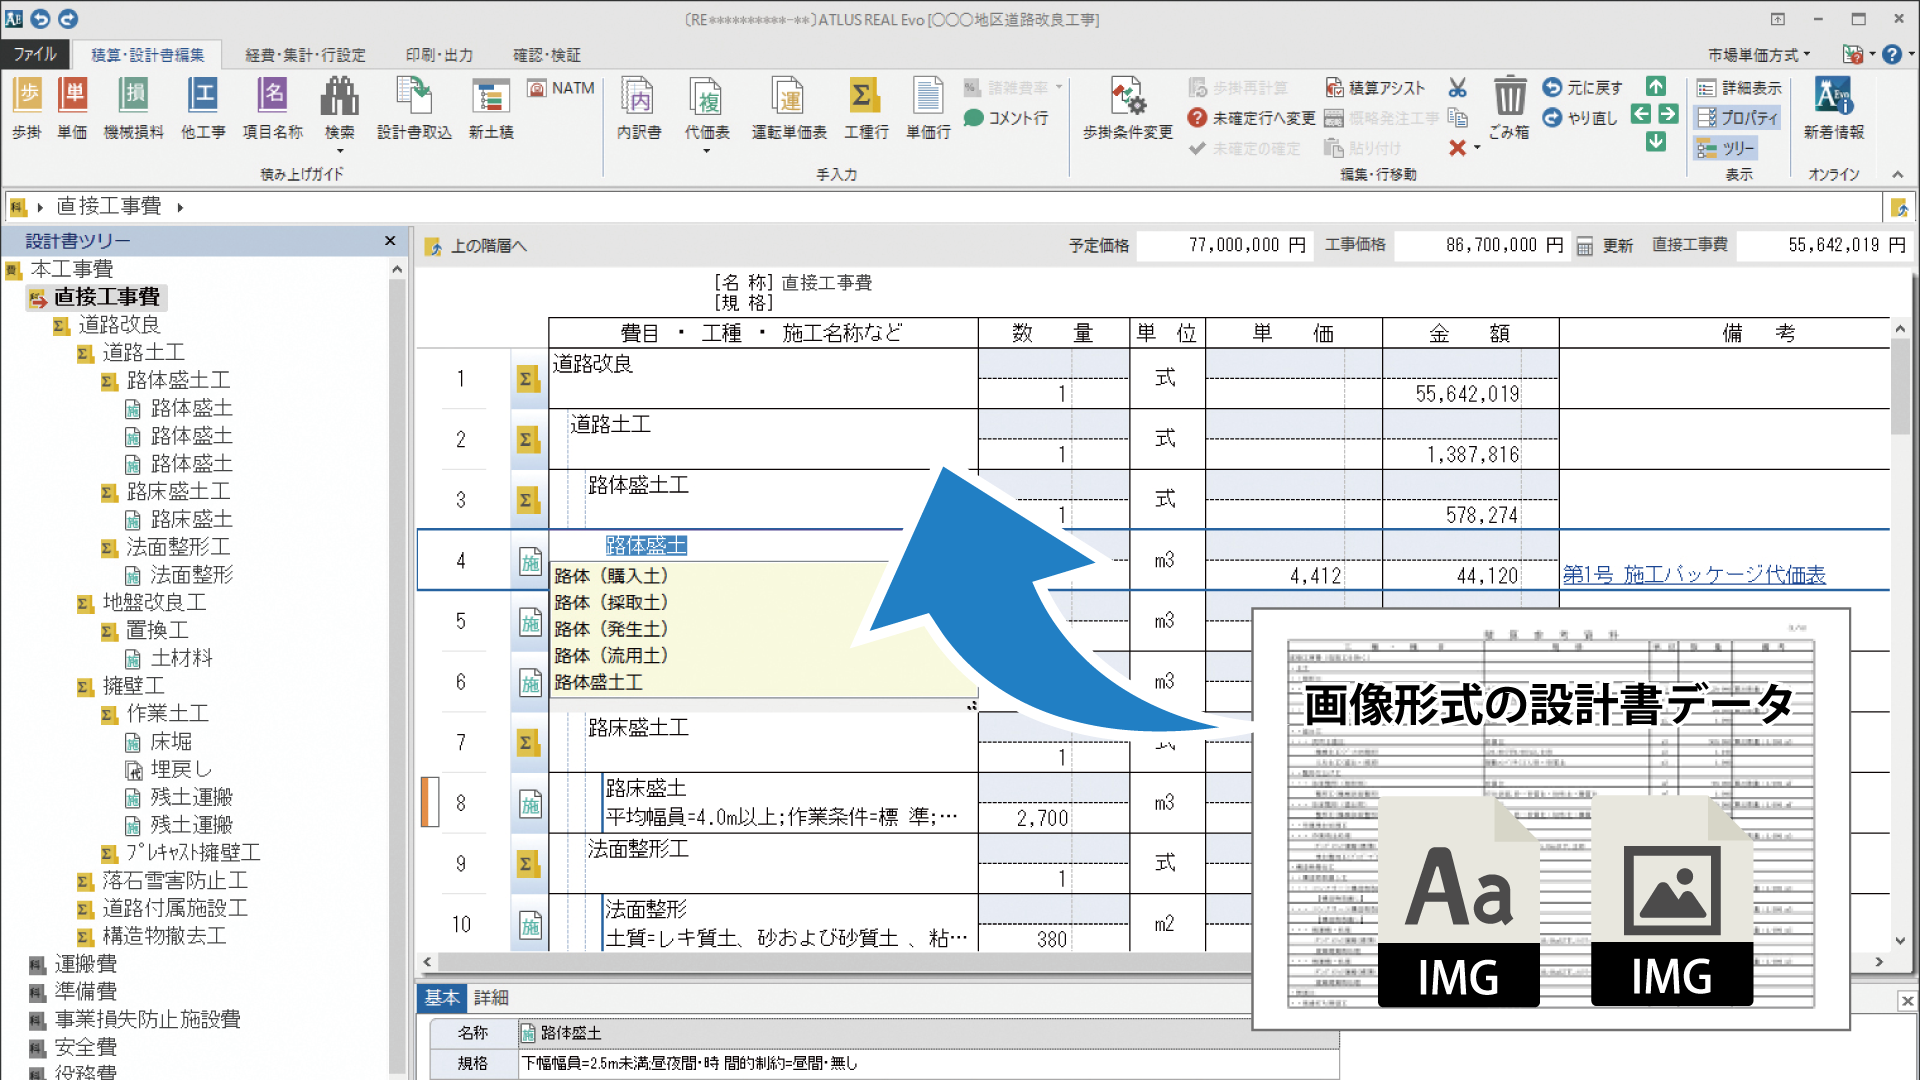Expand the 検索 dropdown arrow
Screen dimensions: 1920x1080
339,151
